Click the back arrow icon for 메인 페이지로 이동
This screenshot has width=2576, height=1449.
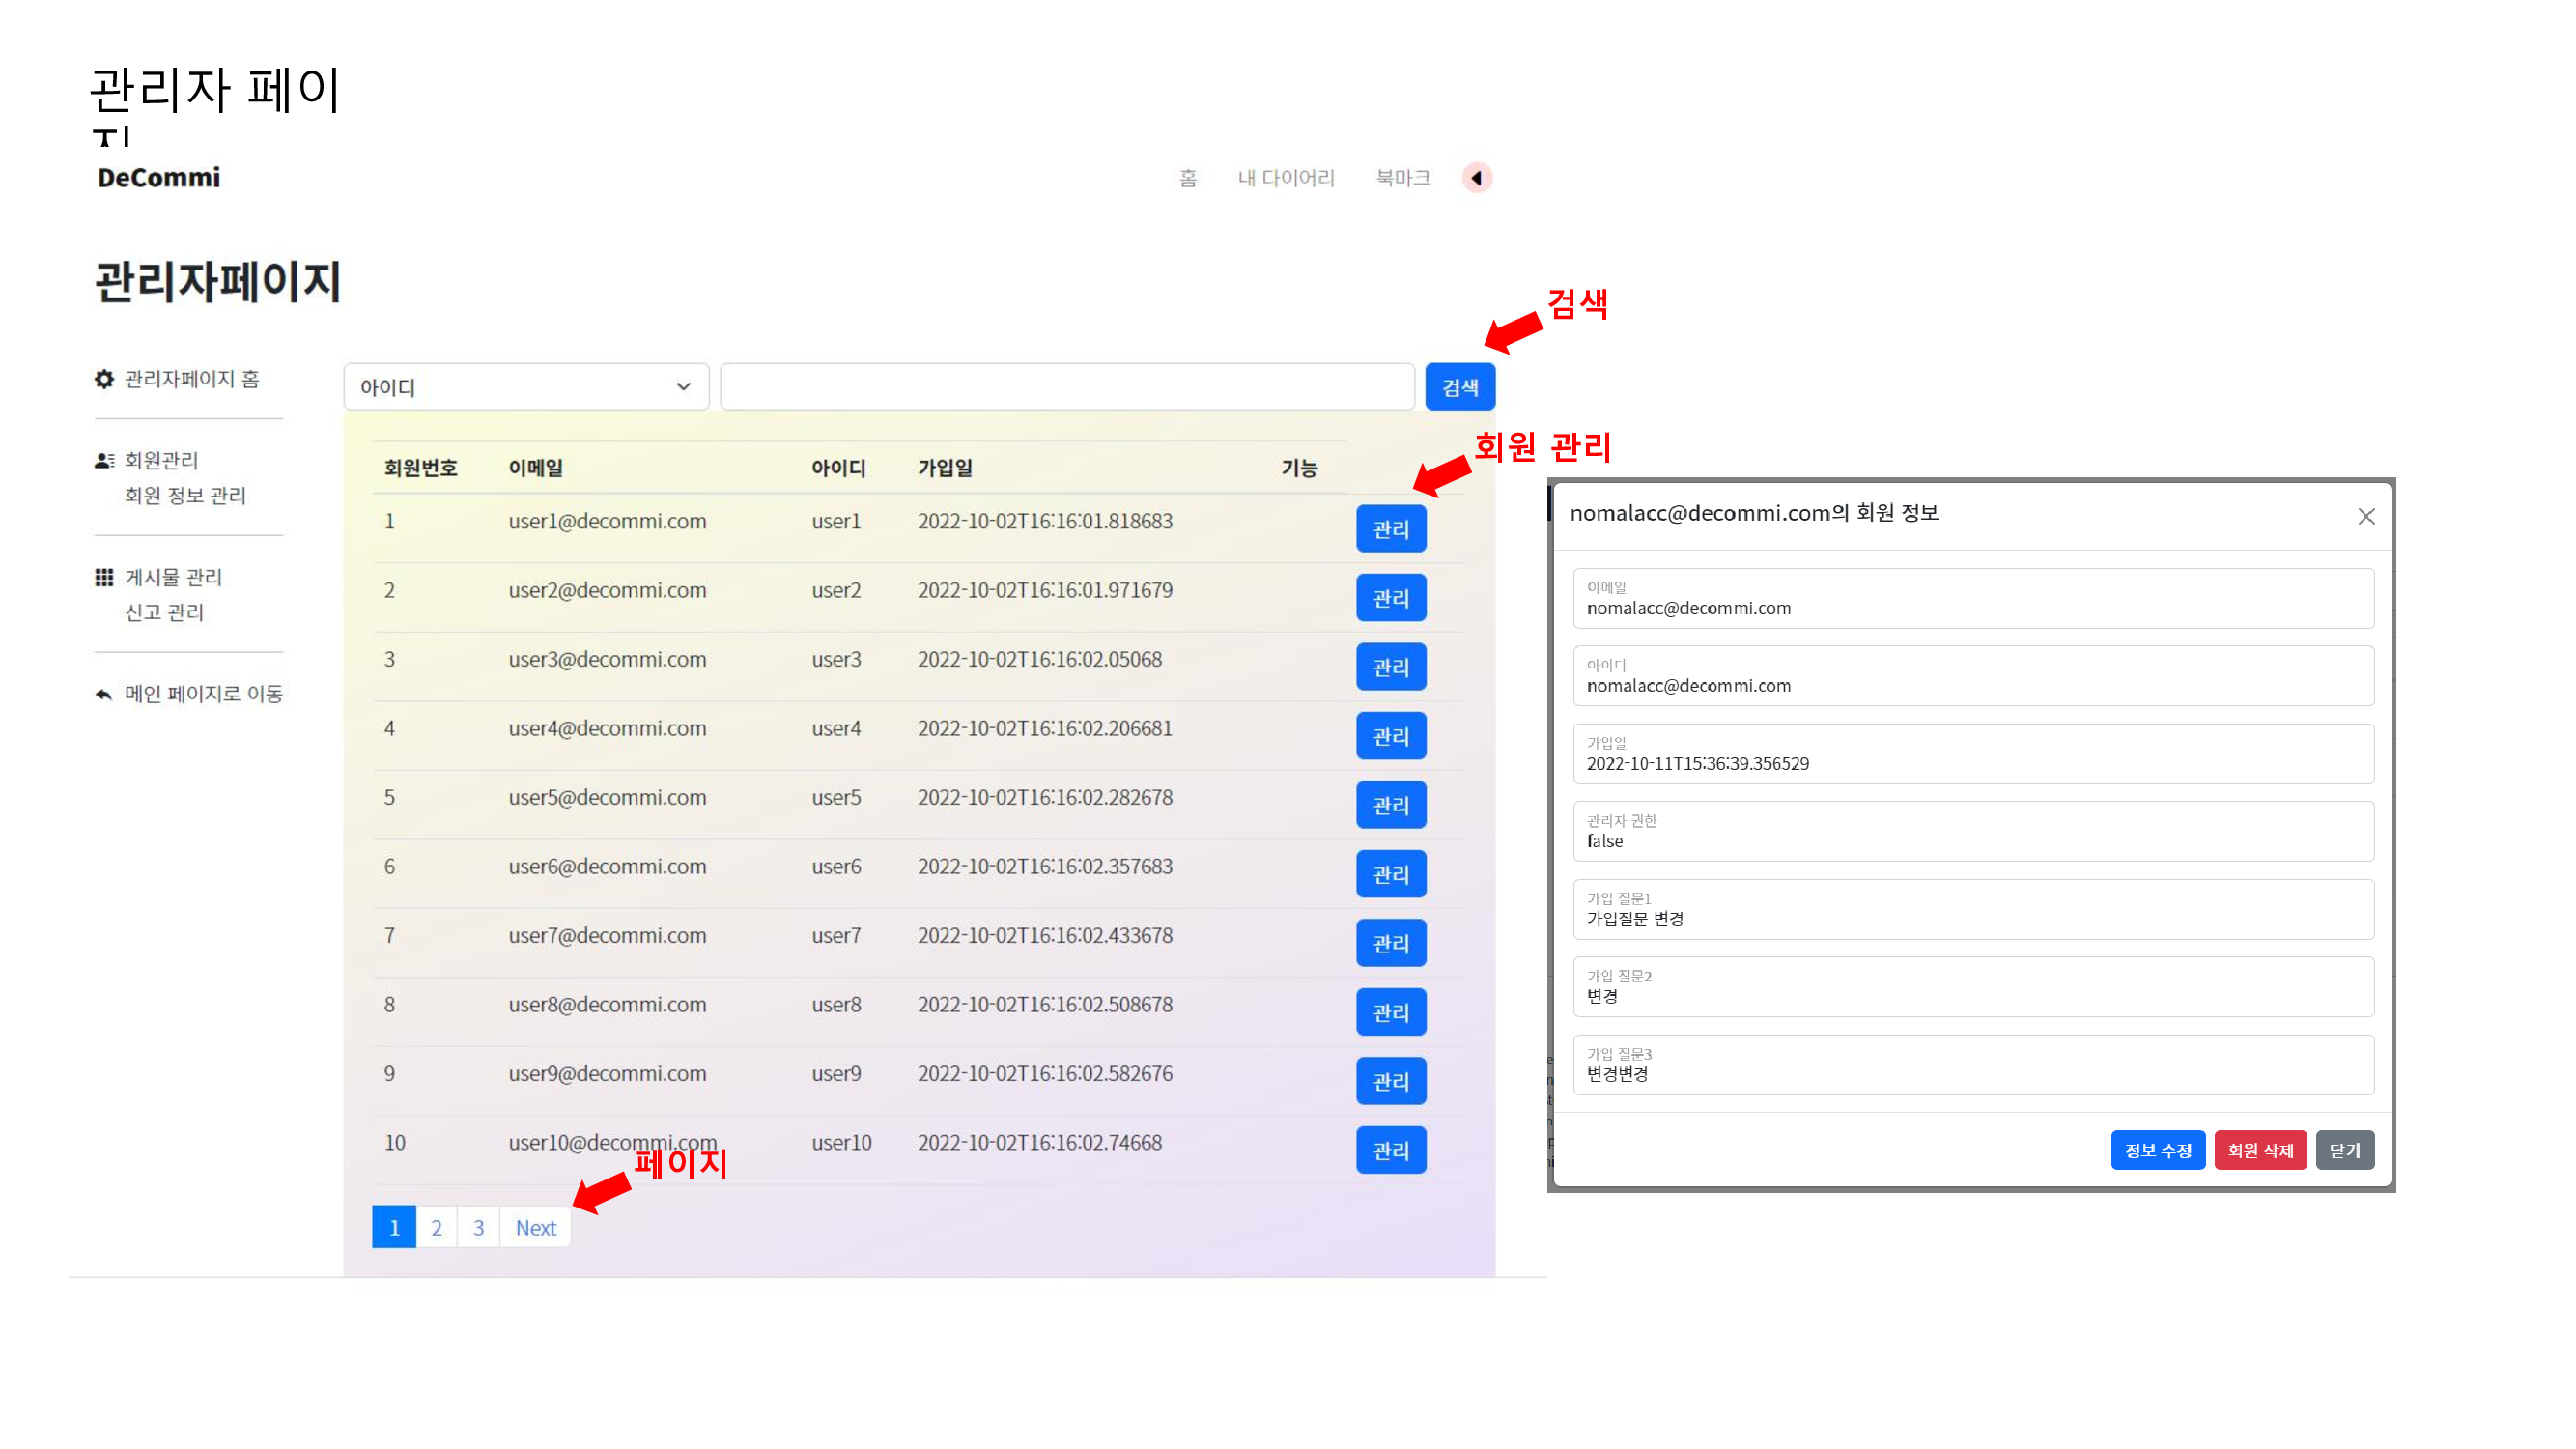pos(103,694)
